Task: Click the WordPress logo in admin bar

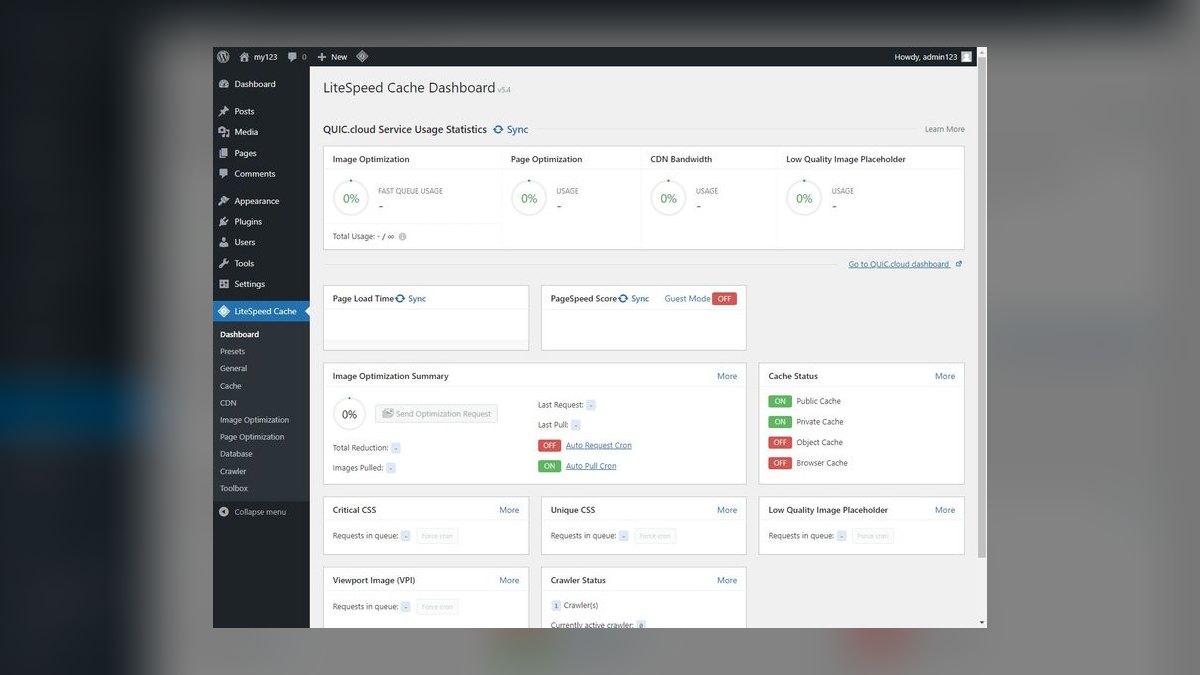Action: tap(223, 57)
